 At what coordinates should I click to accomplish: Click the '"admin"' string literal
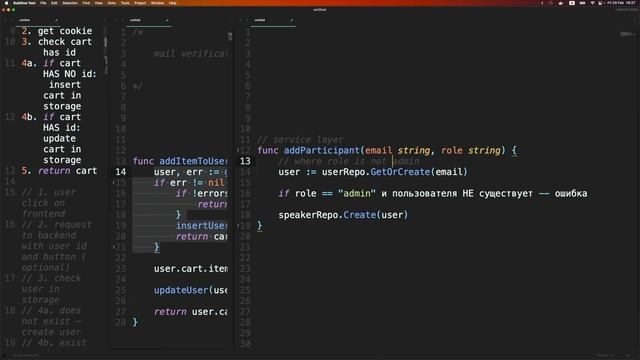click(357, 193)
